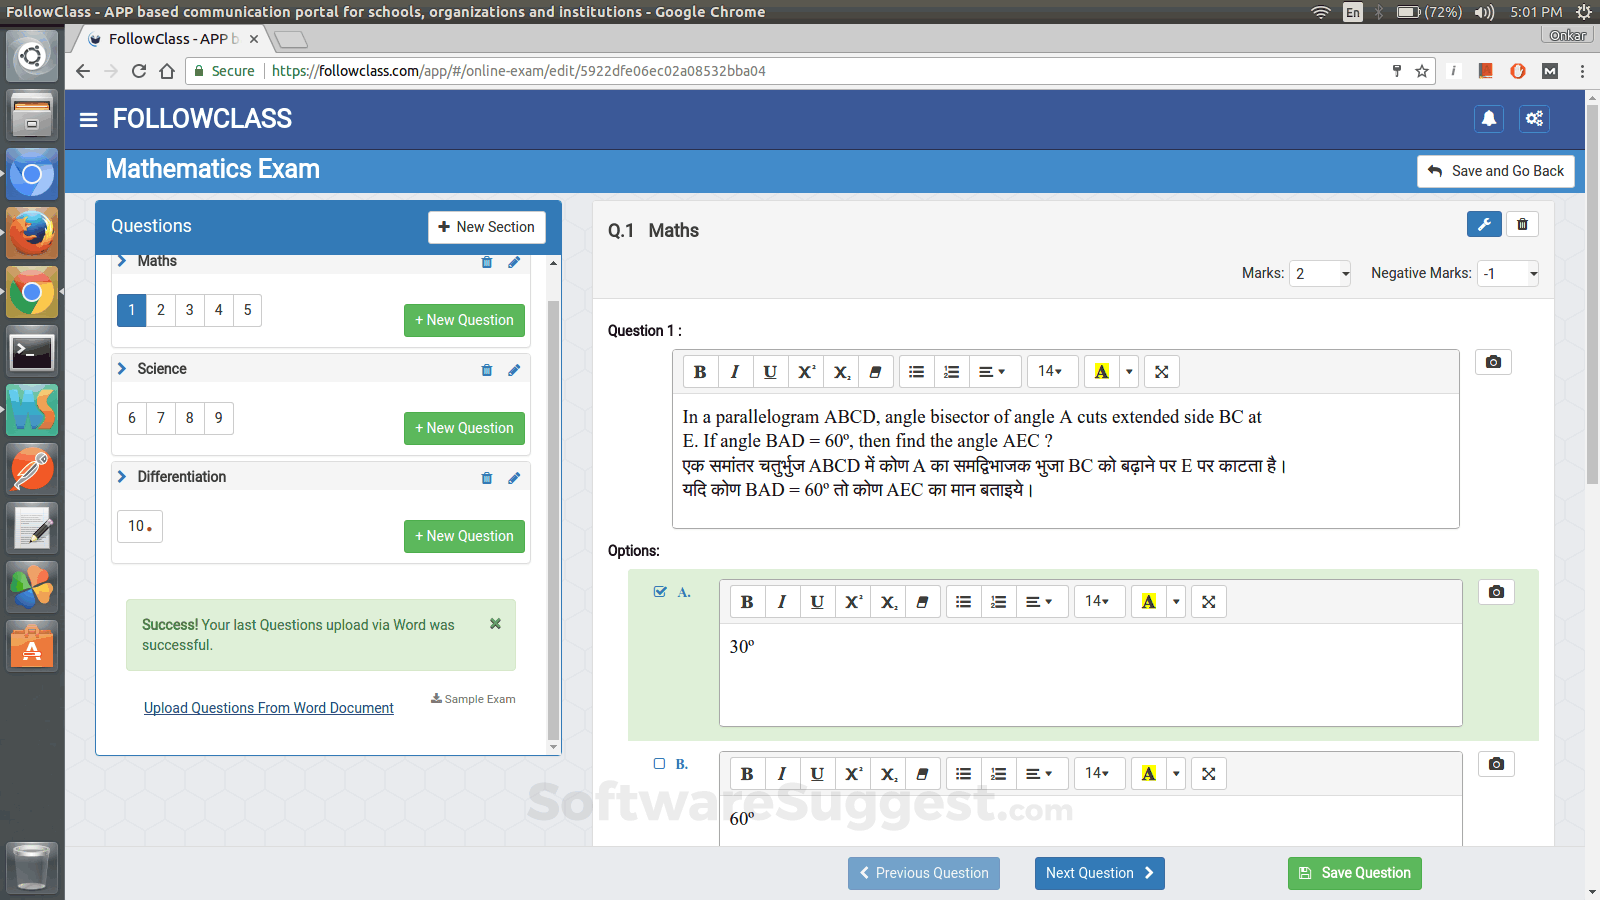Click Upload Questions From Word Document

[x=268, y=707]
